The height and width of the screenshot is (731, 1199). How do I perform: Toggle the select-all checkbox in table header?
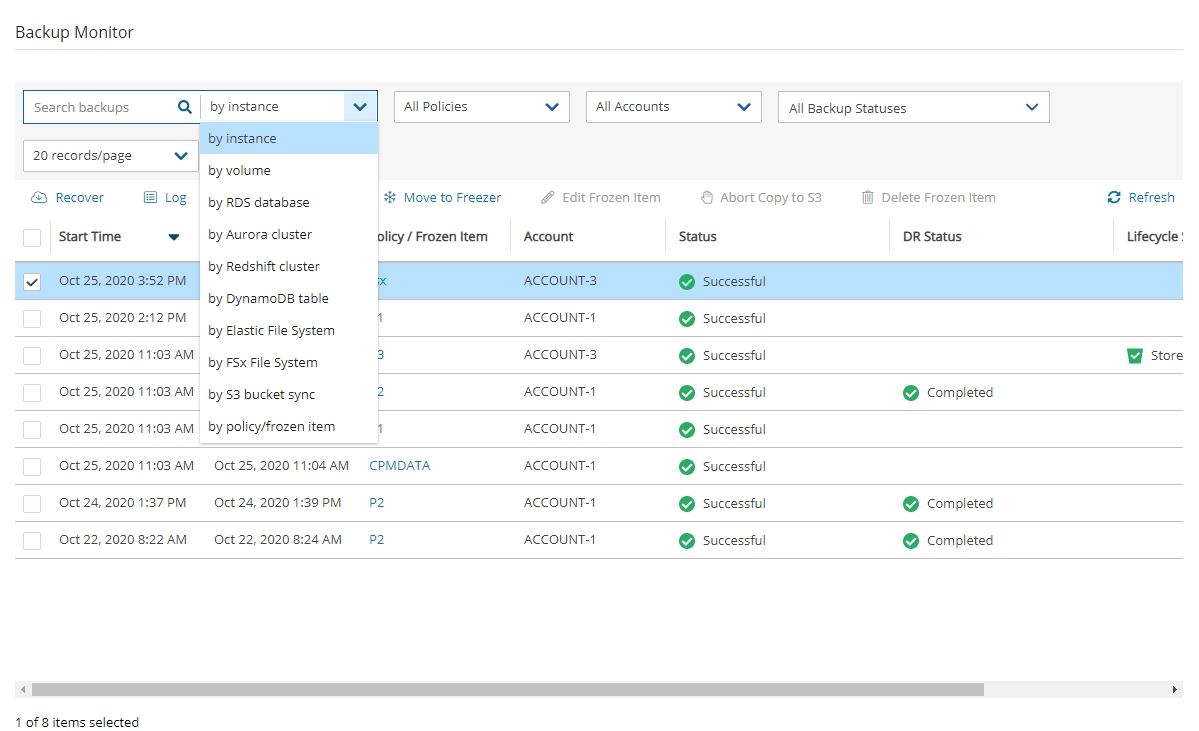tap(32, 237)
